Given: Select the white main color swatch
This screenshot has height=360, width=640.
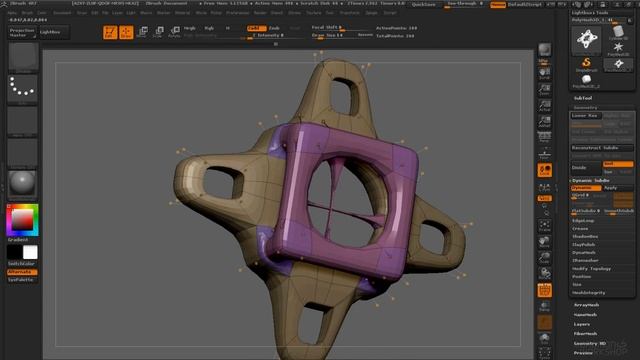Looking at the screenshot, I should coord(30,252).
